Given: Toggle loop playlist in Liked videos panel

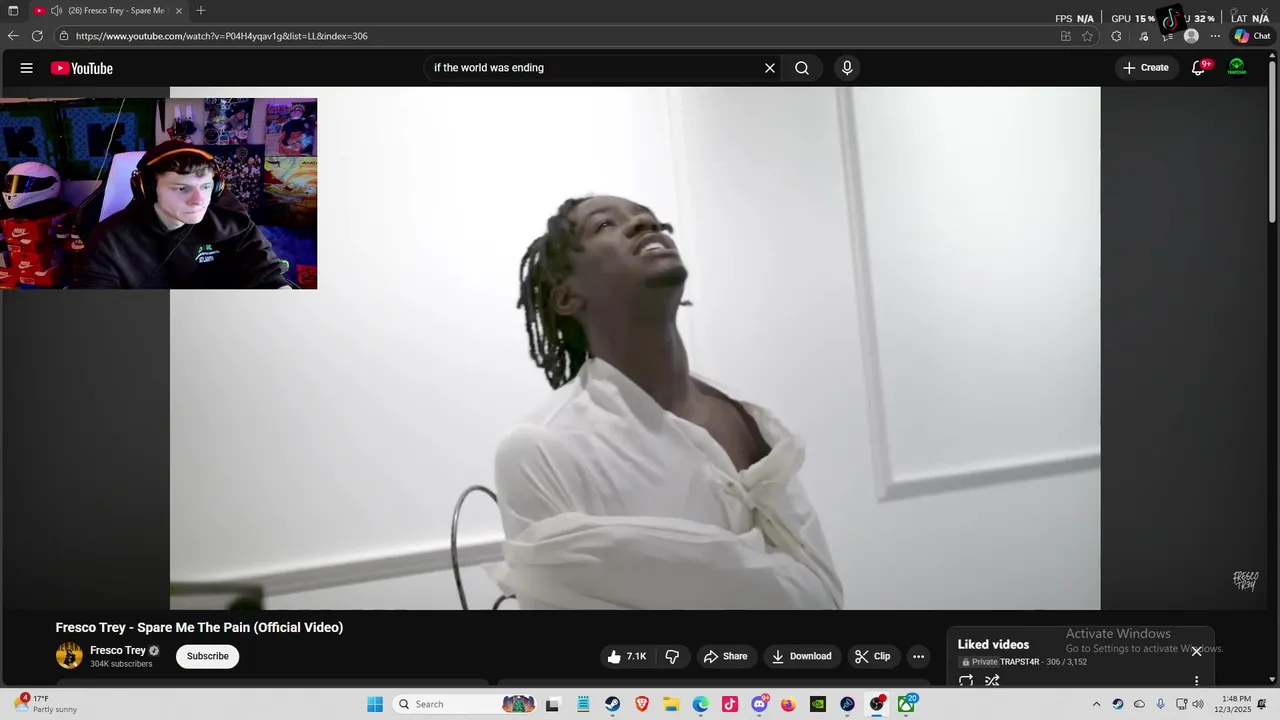Looking at the screenshot, I should (966, 681).
